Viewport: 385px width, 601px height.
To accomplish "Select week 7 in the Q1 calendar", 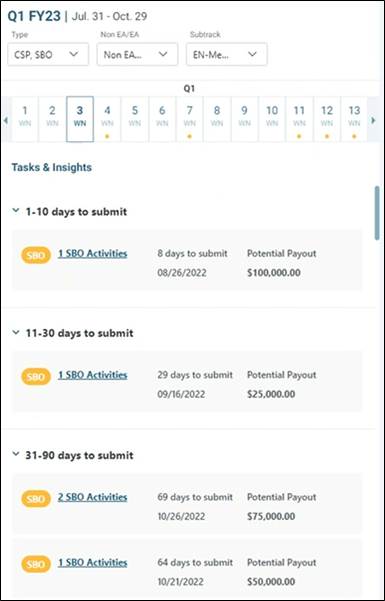I will click(189, 119).
